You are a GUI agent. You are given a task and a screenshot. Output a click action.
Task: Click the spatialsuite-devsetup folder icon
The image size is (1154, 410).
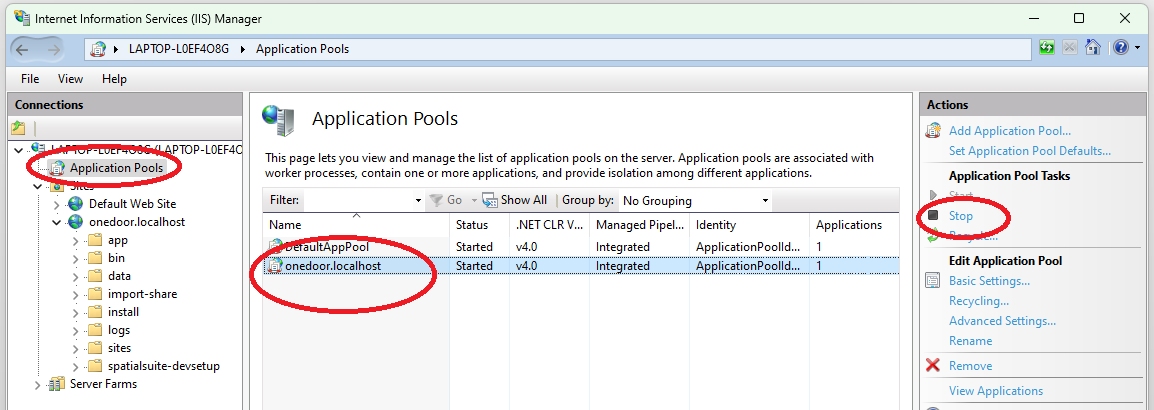pyautogui.click(x=94, y=366)
